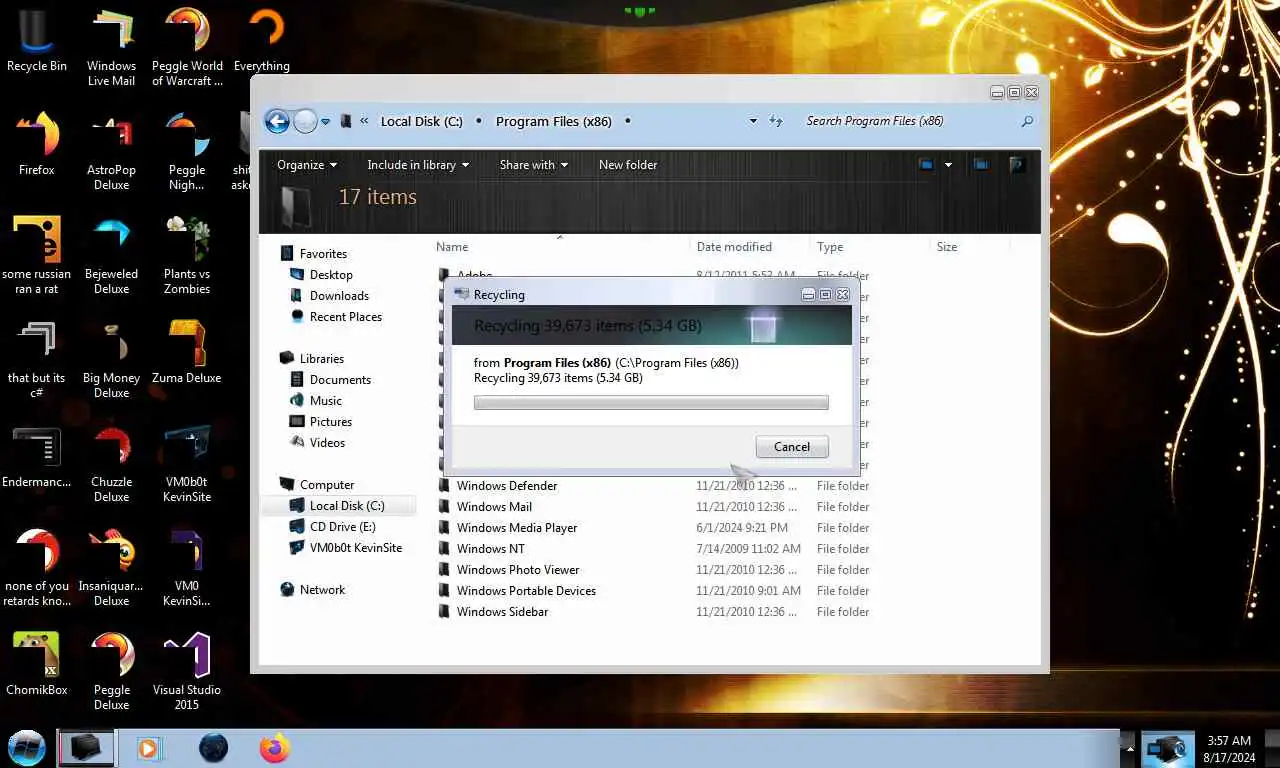Open Explorer help button
The height and width of the screenshot is (768, 1280).
(x=1018, y=165)
